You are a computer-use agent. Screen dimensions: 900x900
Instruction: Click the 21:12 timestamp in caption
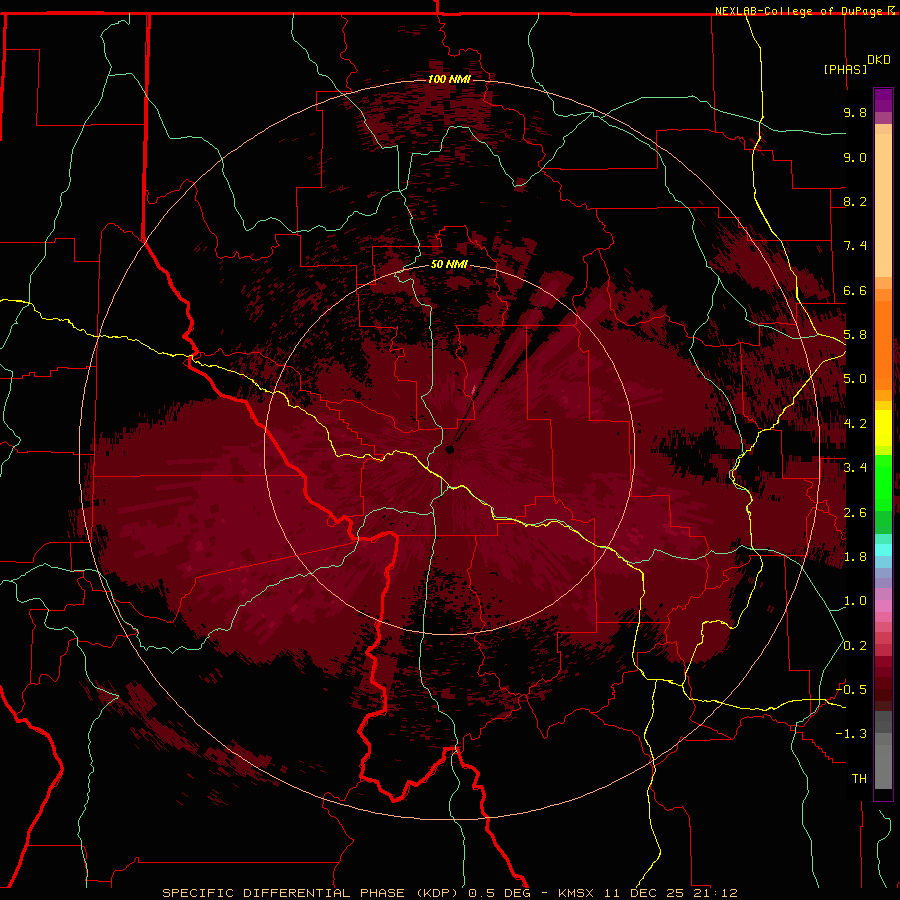tap(714, 893)
